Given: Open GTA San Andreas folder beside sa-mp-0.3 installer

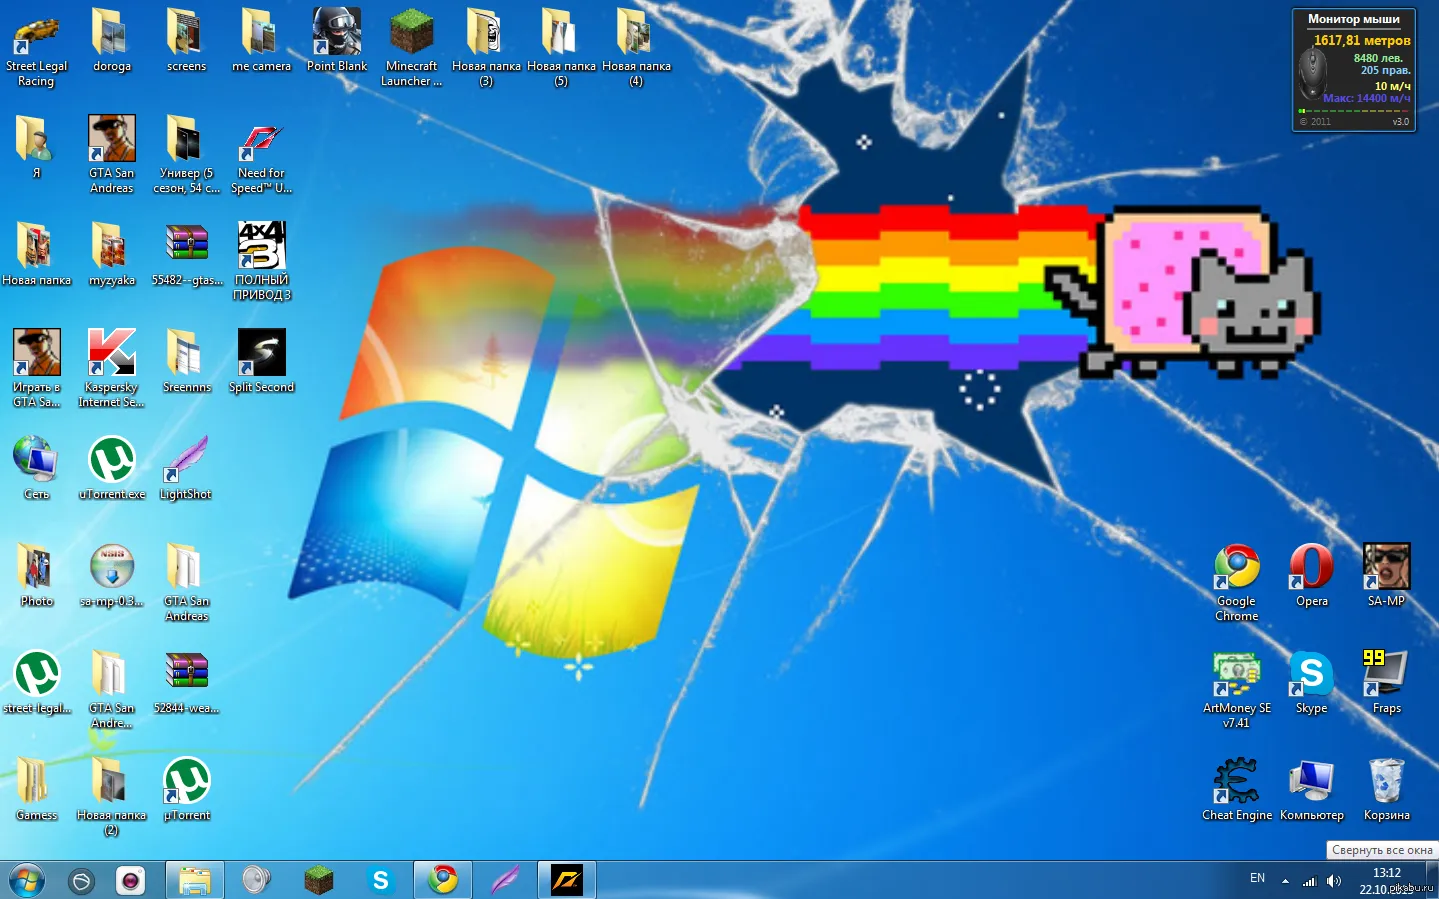Looking at the screenshot, I should [x=186, y=582].
